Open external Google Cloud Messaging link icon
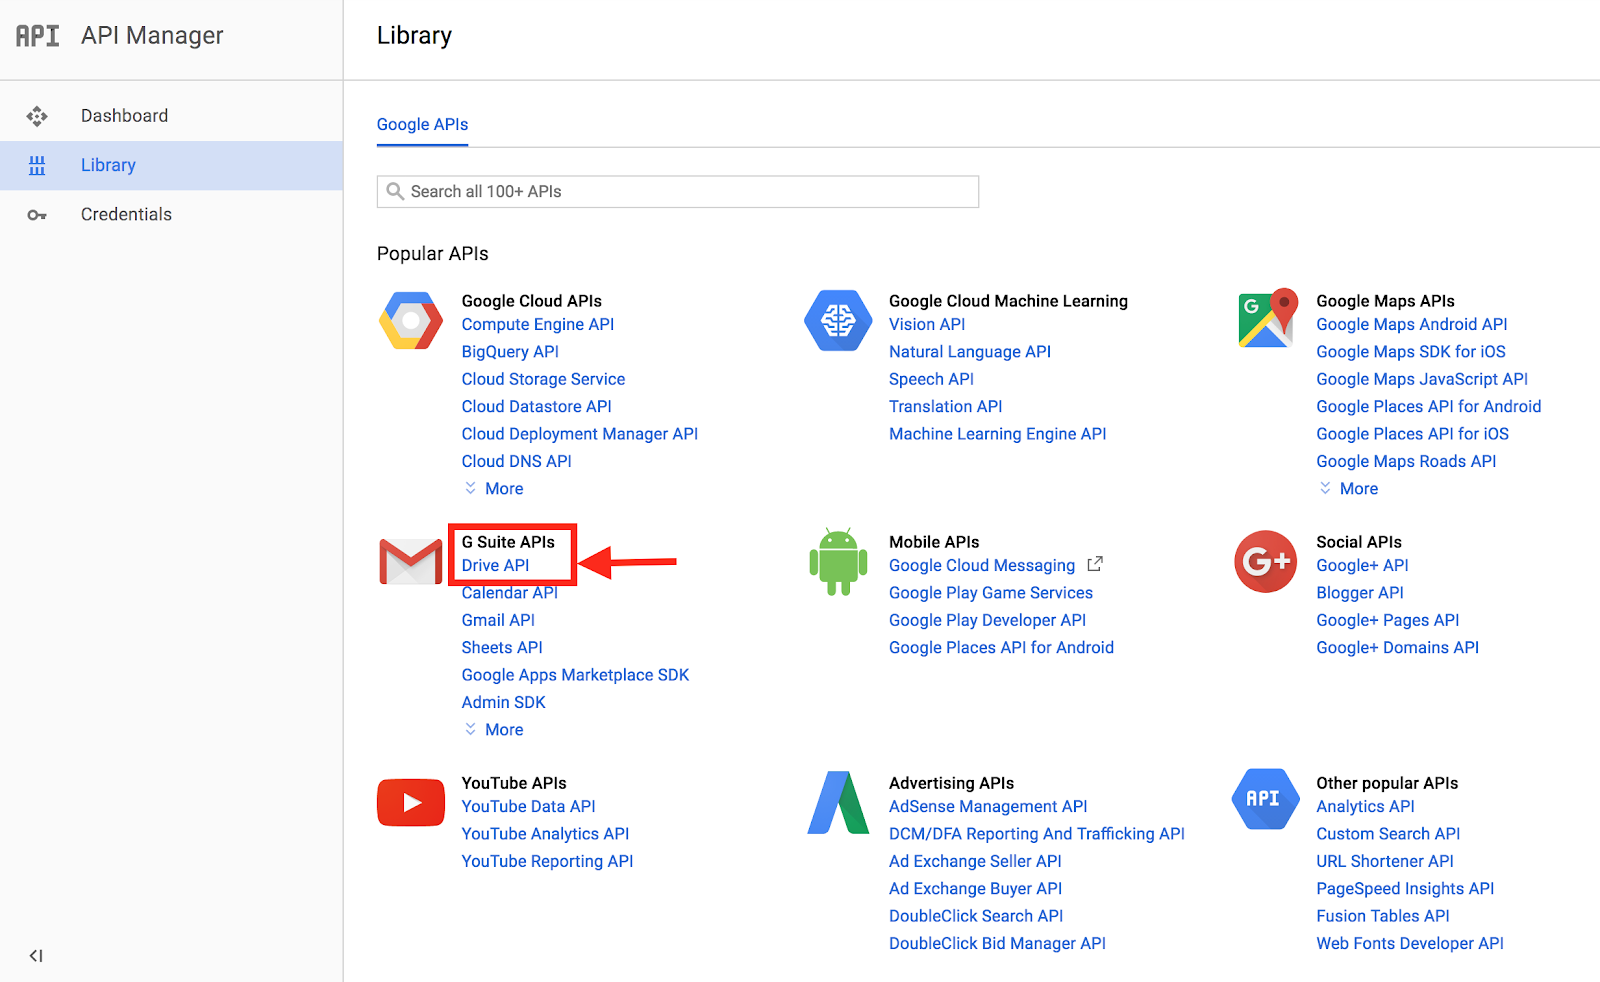Image resolution: width=1600 pixels, height=982 pixels. (1095, 564)
